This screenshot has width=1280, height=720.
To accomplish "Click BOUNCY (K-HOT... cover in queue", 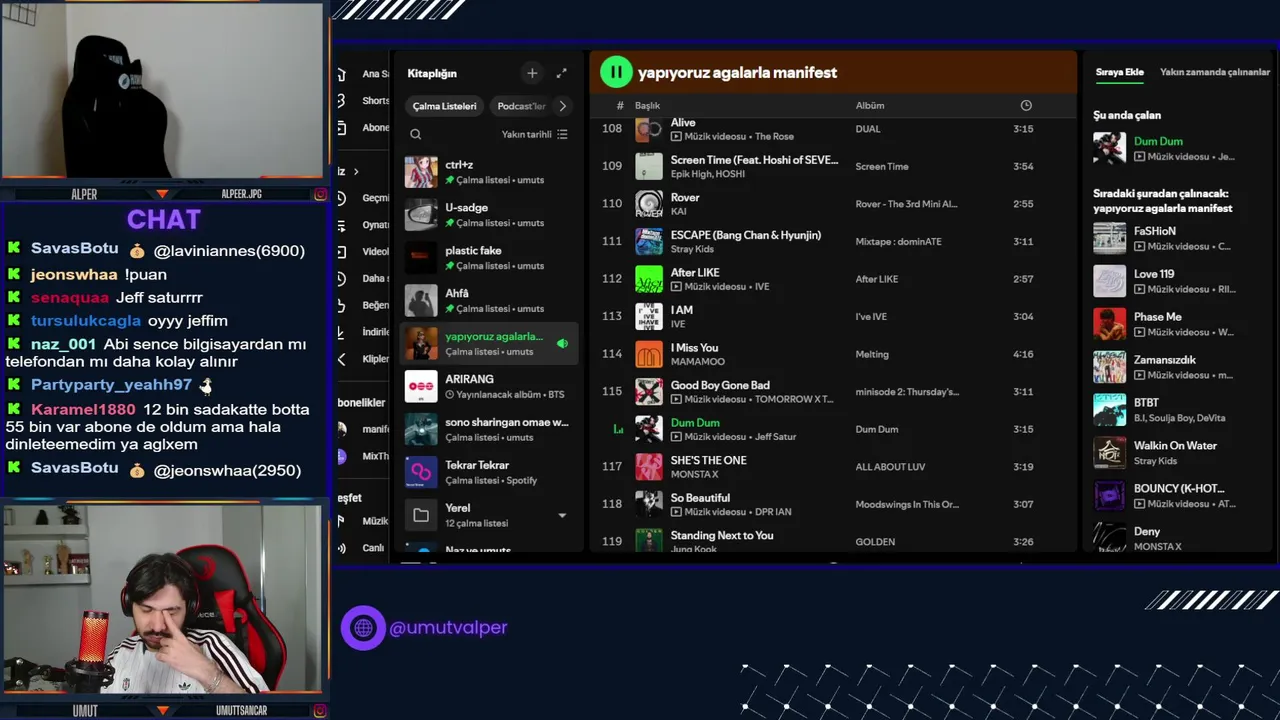I will [1109, 496].
